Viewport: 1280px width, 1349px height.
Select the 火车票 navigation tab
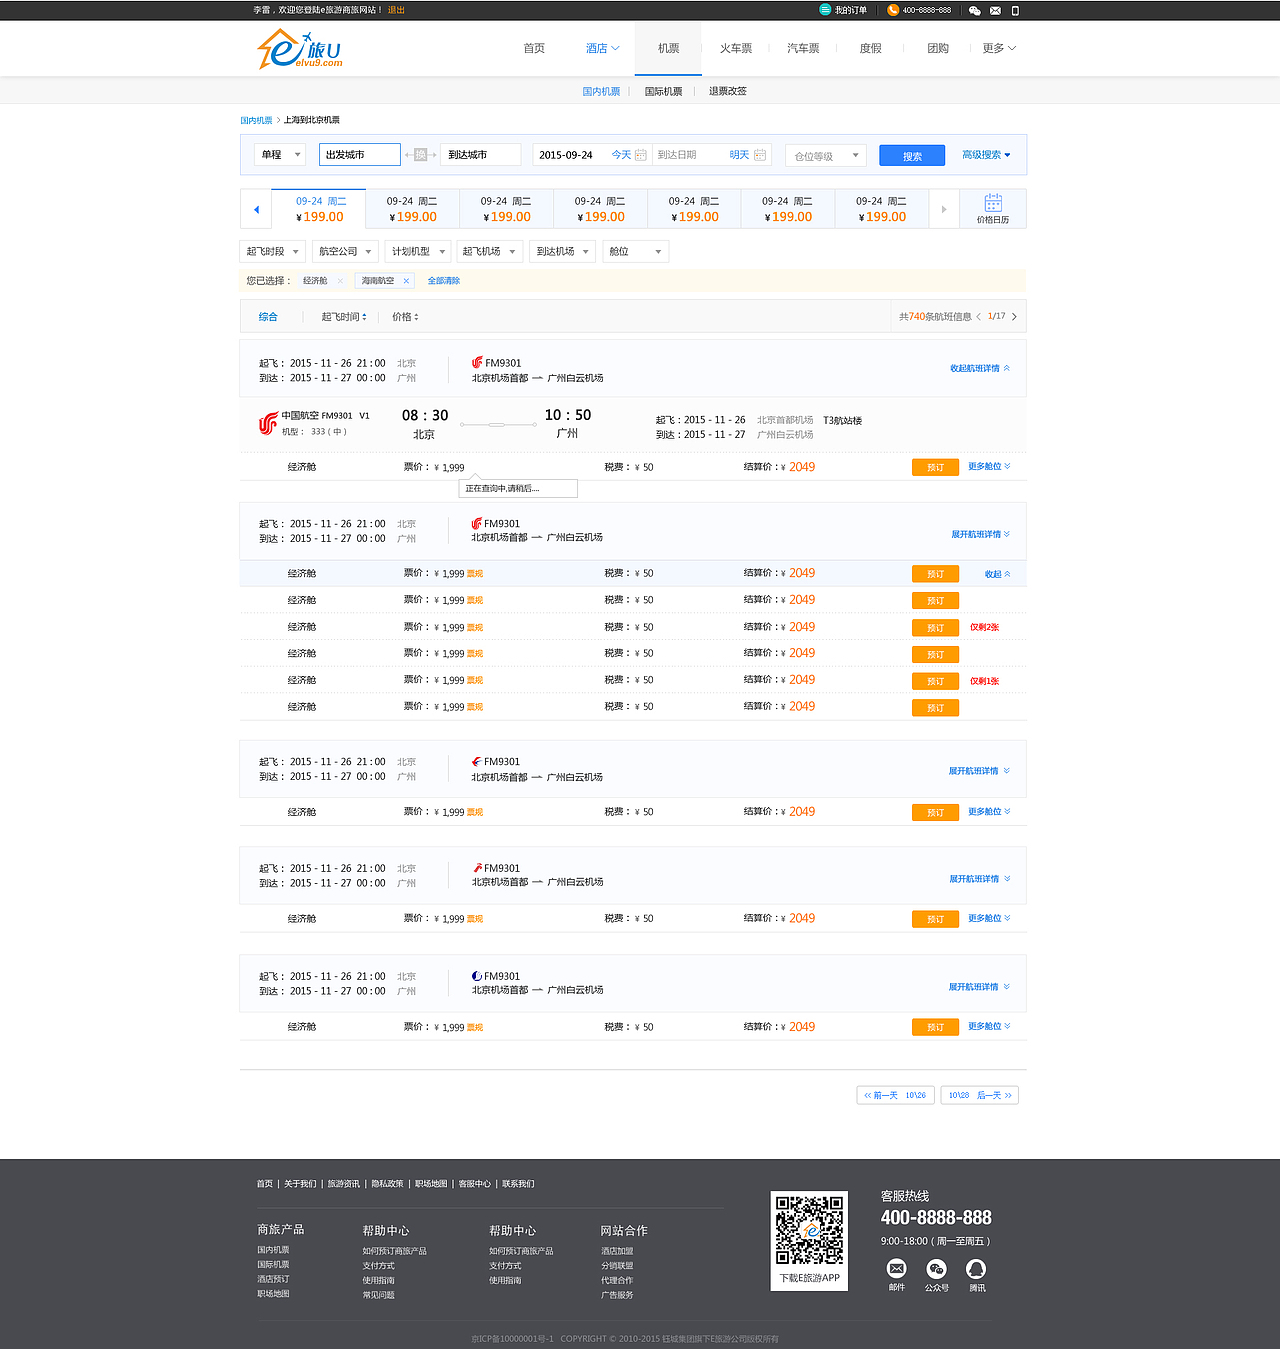pyautogui.click(x=736, y=48)
